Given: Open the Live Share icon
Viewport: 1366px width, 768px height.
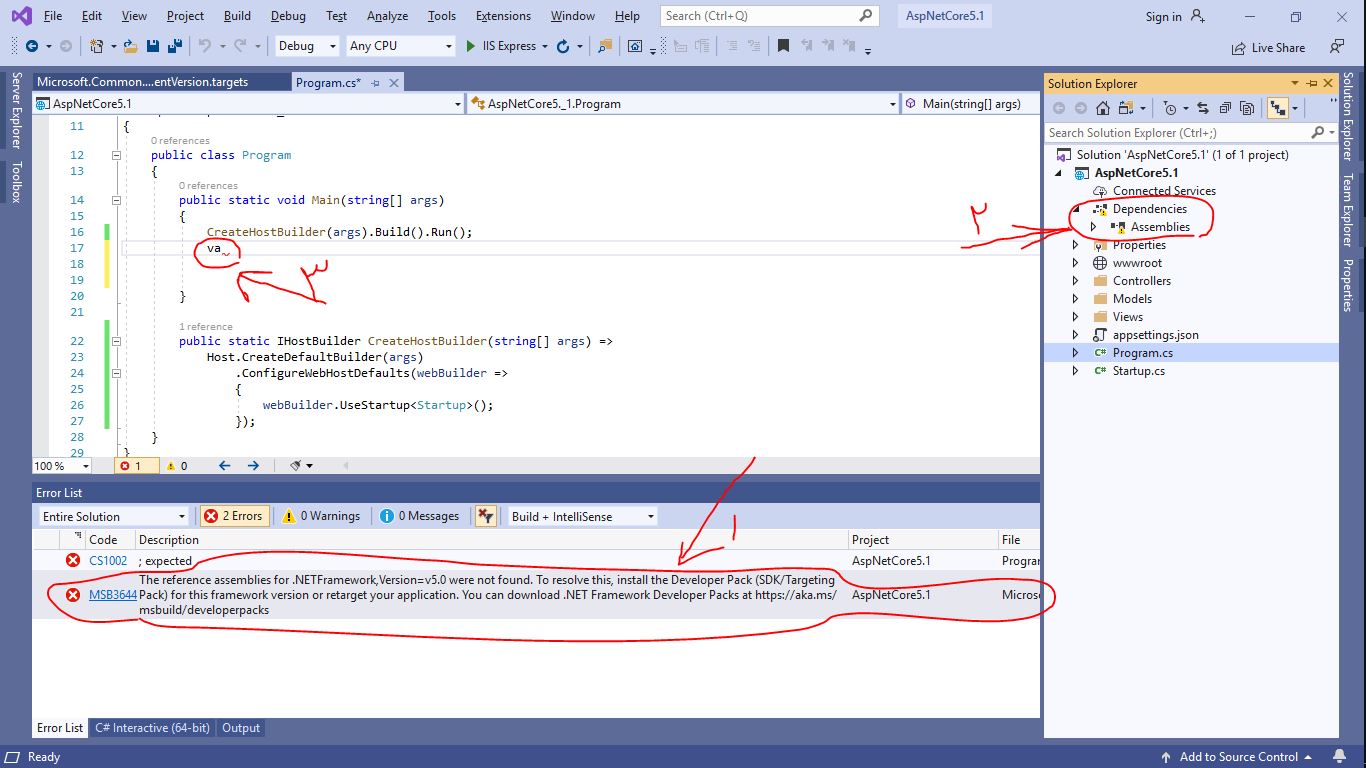Looking at the screenshot, I should coord(1239,47).
